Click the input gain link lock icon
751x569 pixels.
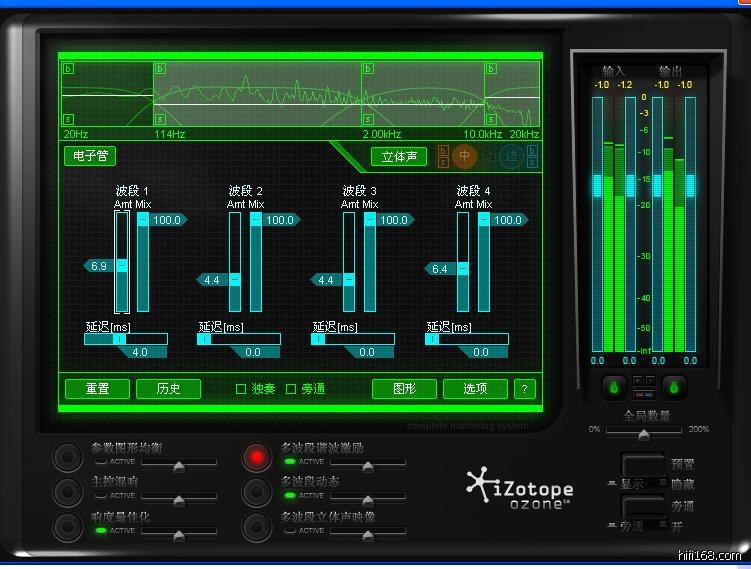(x=612, y=386)
